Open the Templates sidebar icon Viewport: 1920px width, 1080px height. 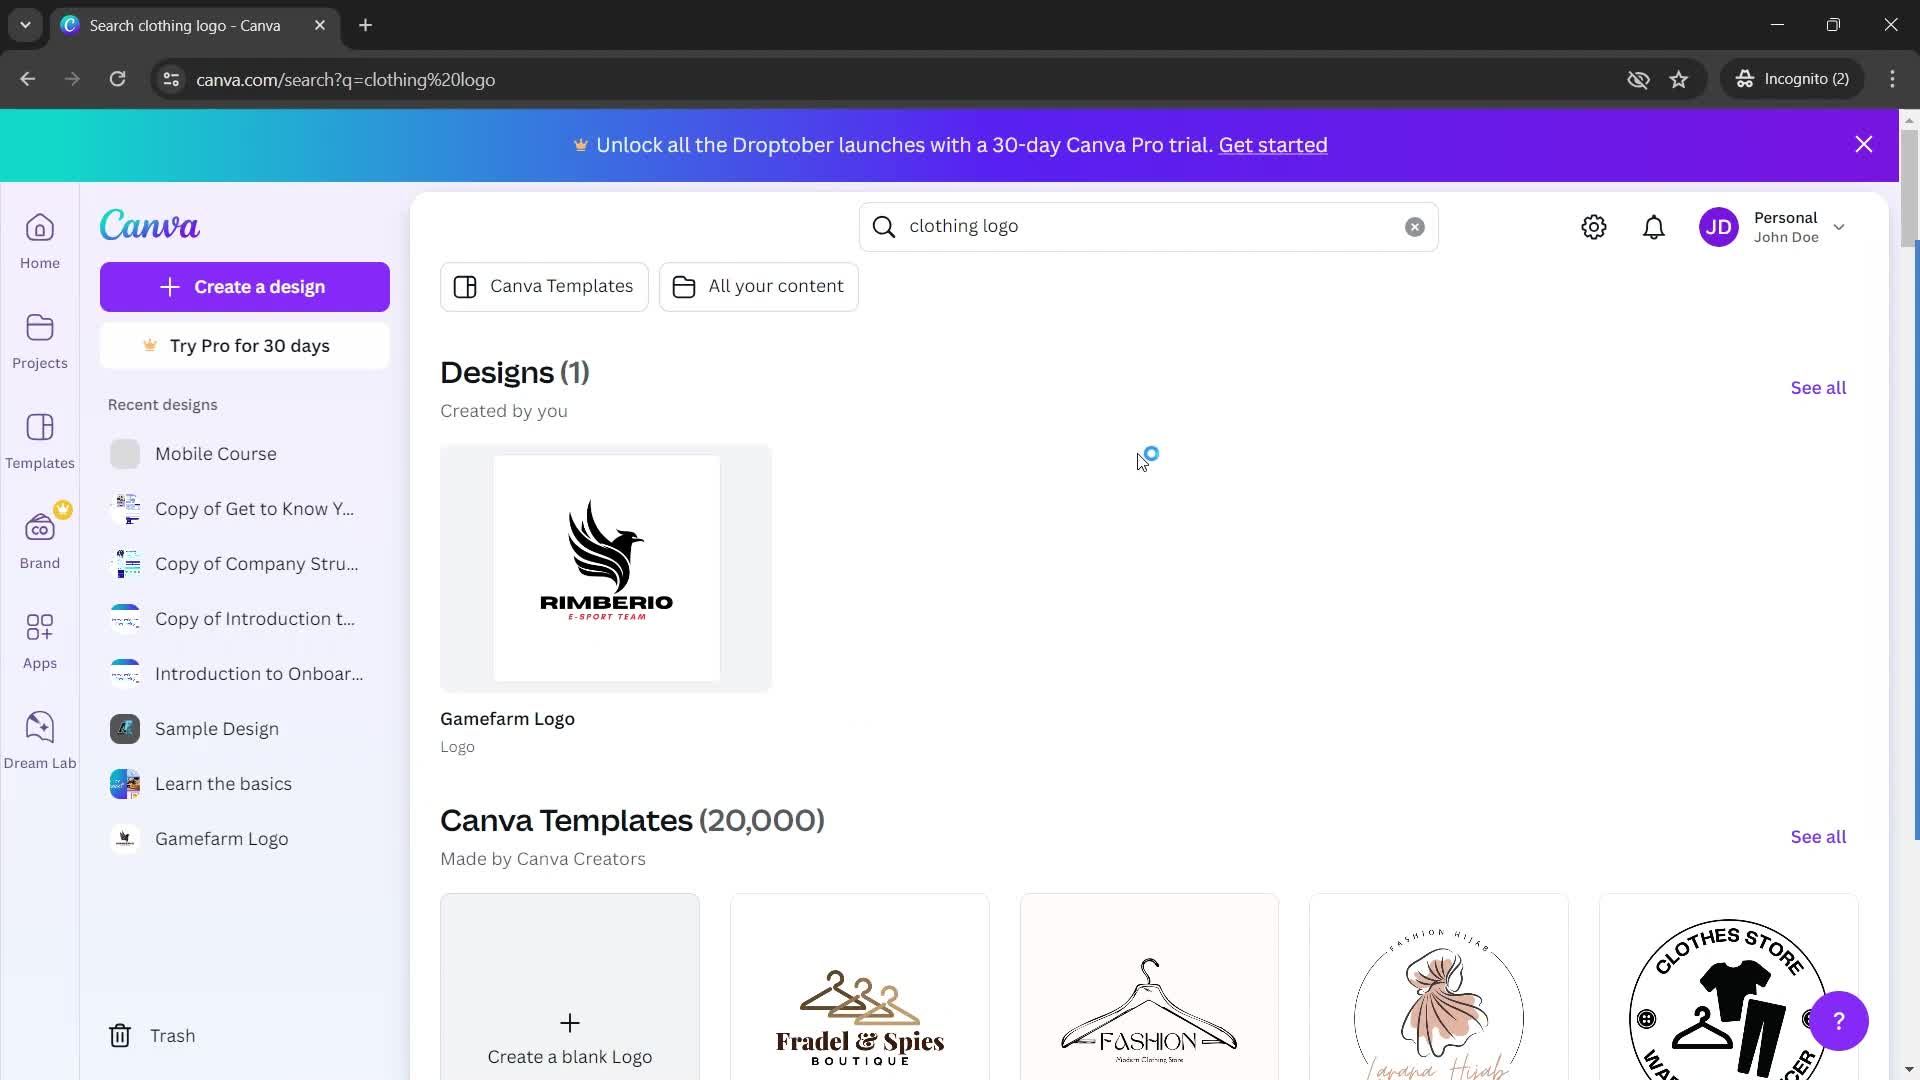coord(40,441)
